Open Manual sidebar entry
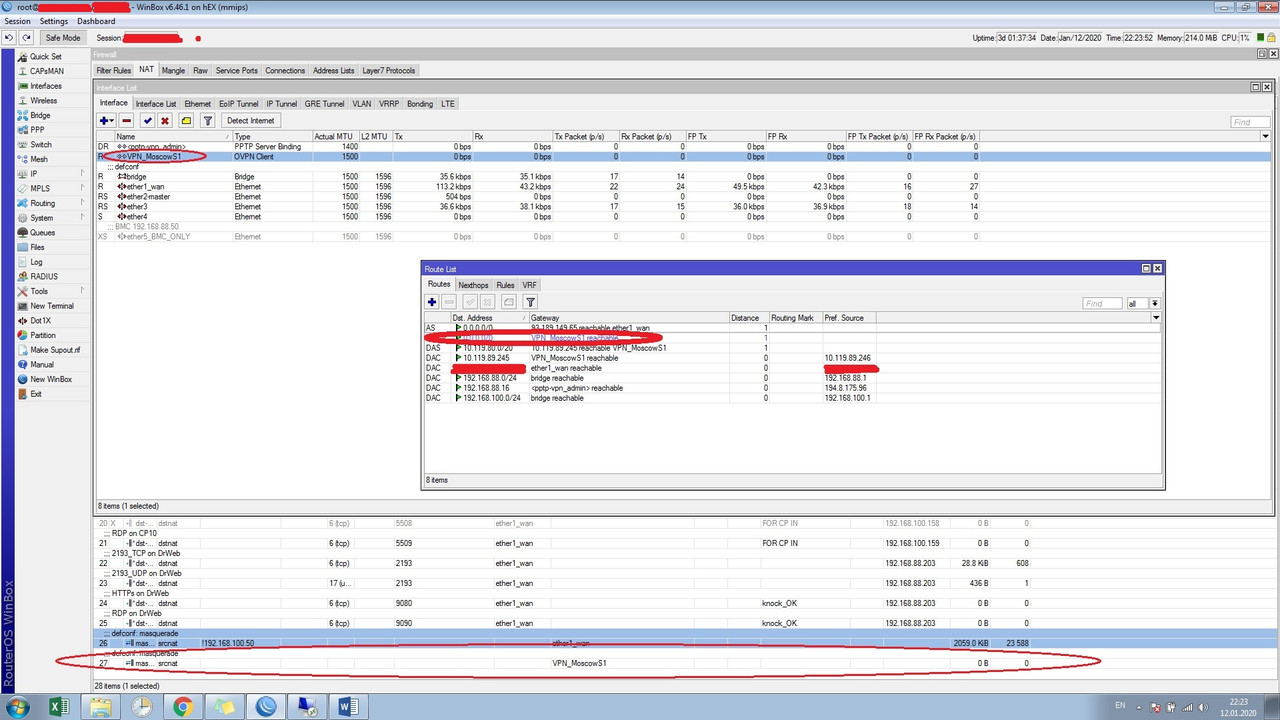 pos(41,365)
